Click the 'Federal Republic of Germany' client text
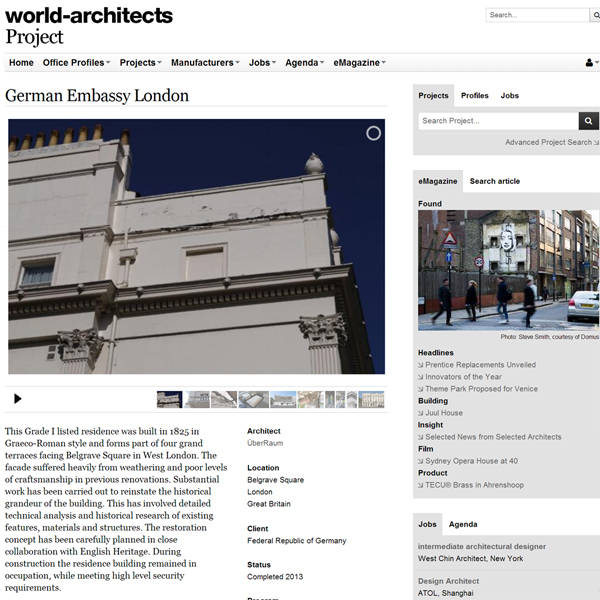 [297, 541]
